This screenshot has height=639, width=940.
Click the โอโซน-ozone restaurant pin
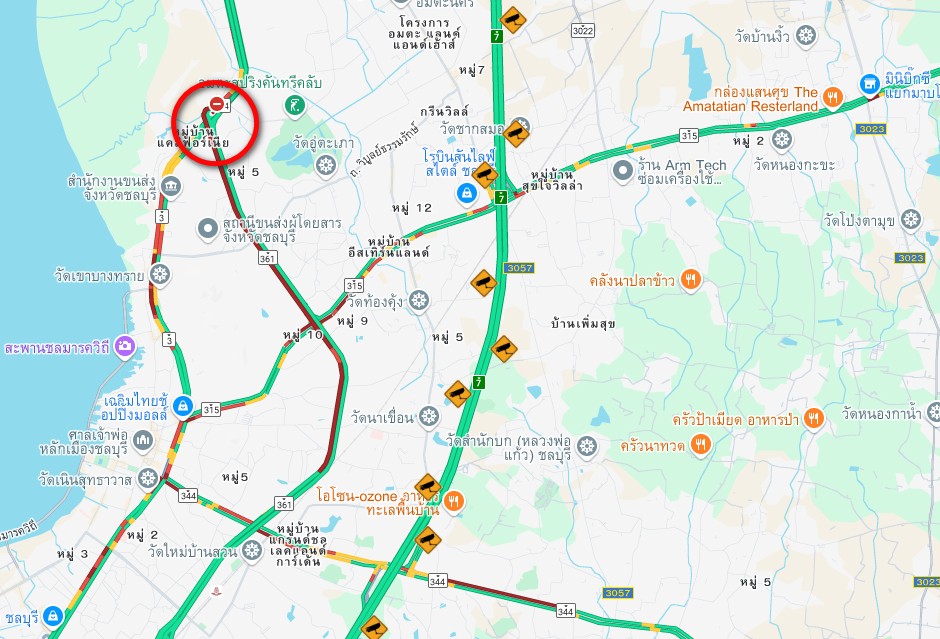[x=454, y=501]
